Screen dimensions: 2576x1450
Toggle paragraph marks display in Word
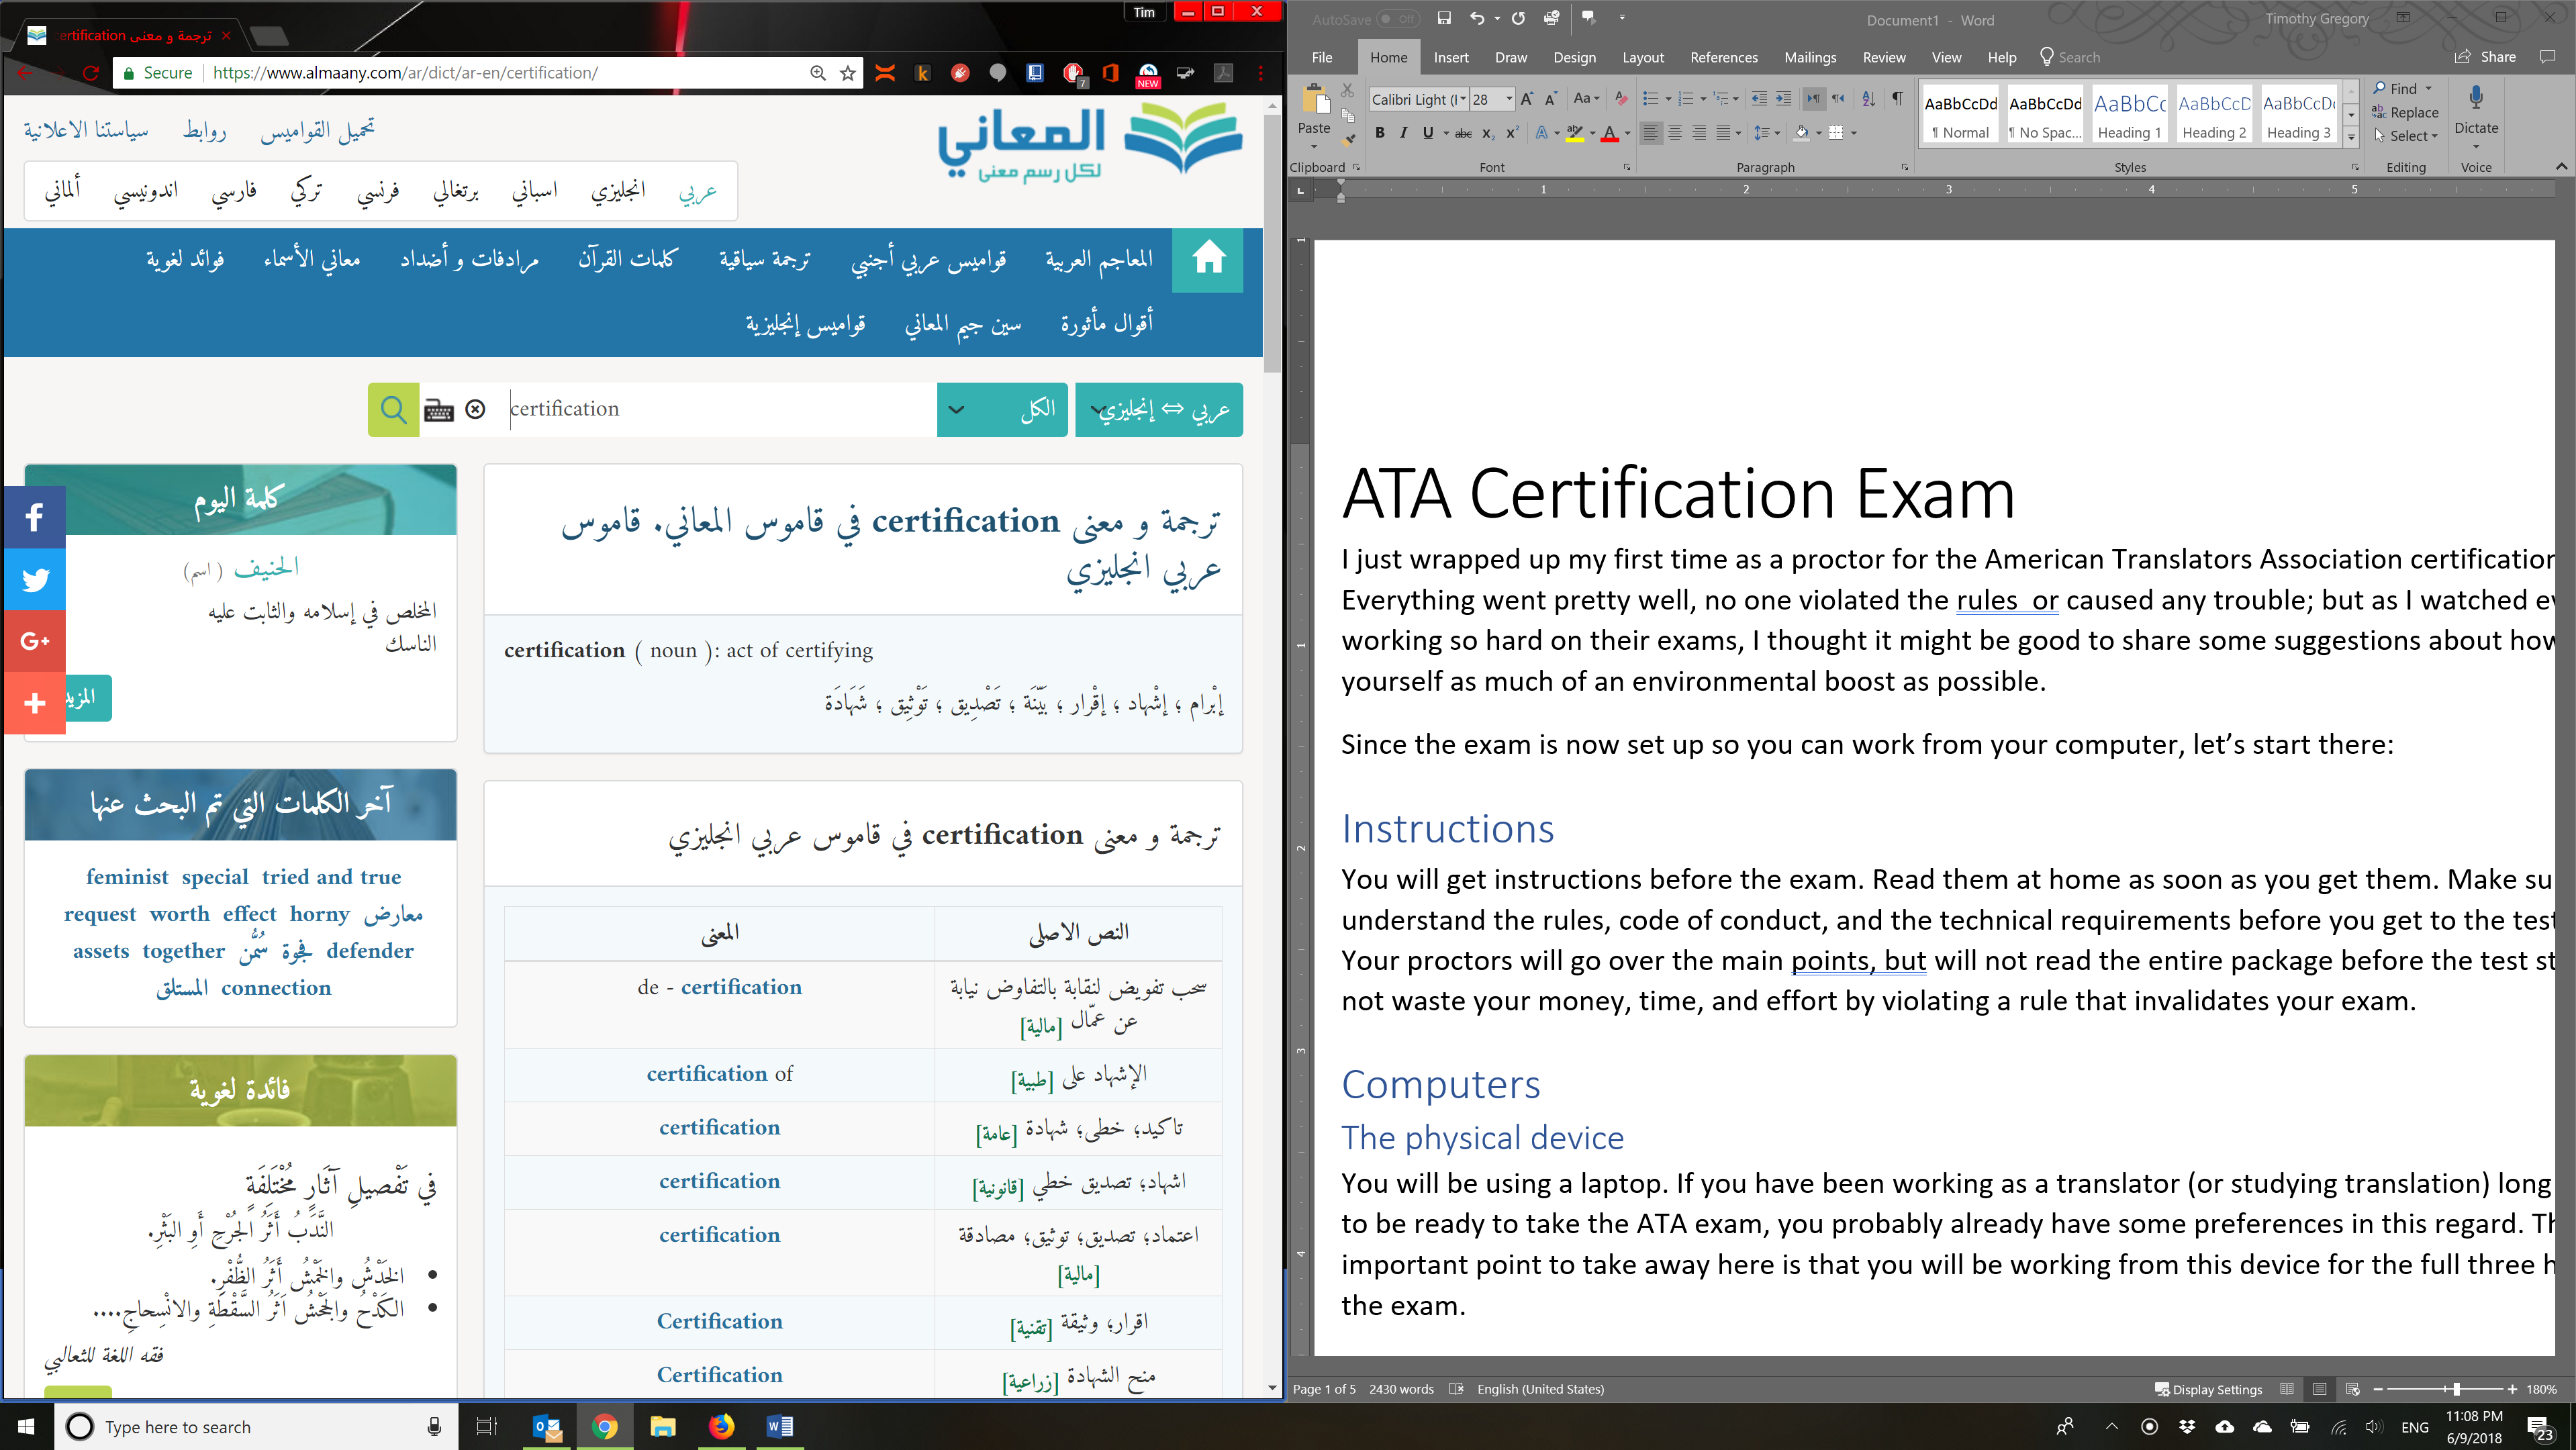[x=1897, y=99]
